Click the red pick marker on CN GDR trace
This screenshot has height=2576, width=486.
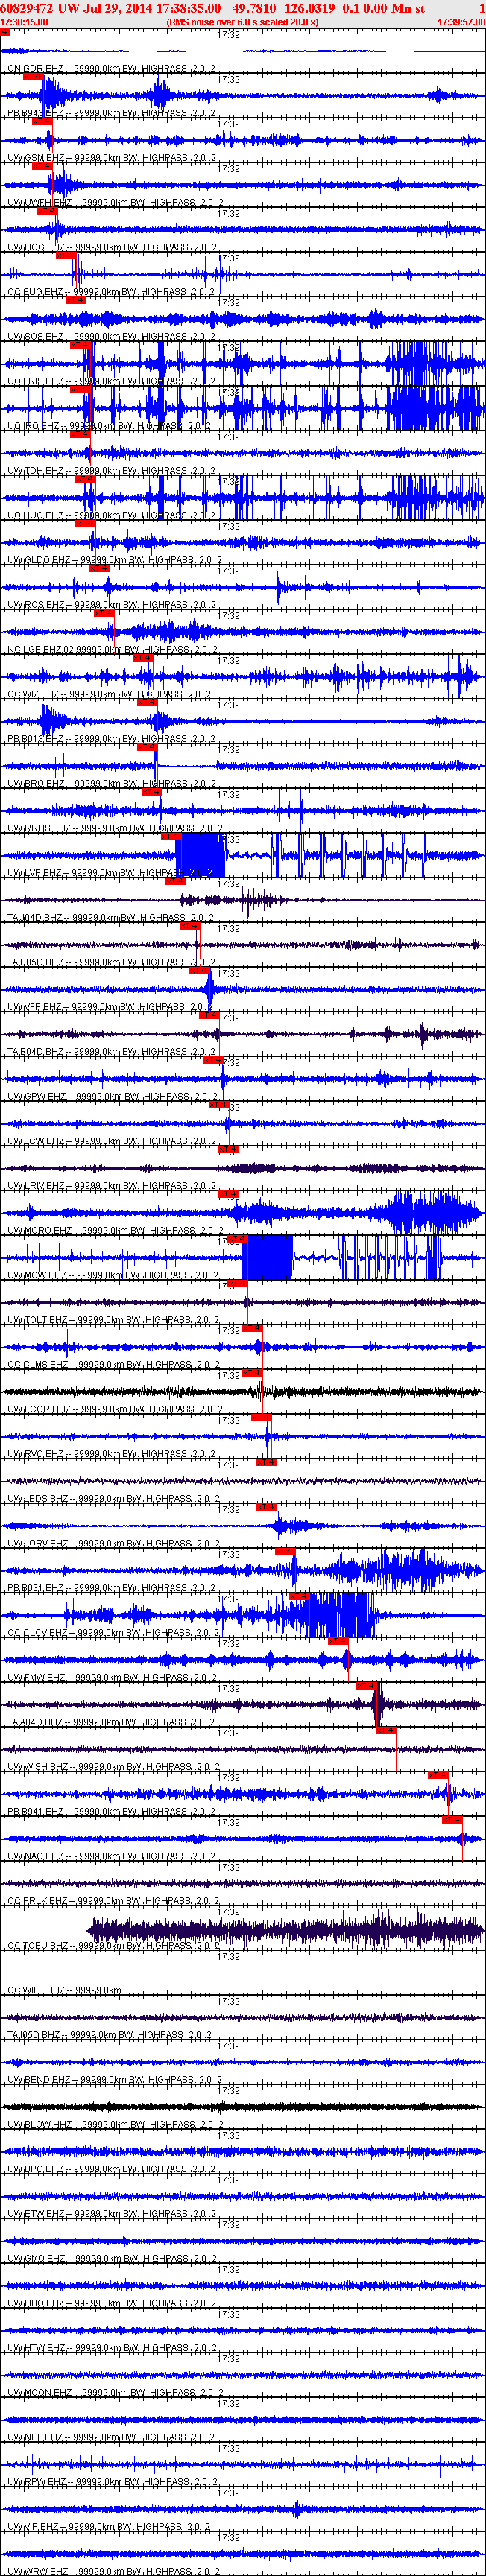(x=6, y=32)
